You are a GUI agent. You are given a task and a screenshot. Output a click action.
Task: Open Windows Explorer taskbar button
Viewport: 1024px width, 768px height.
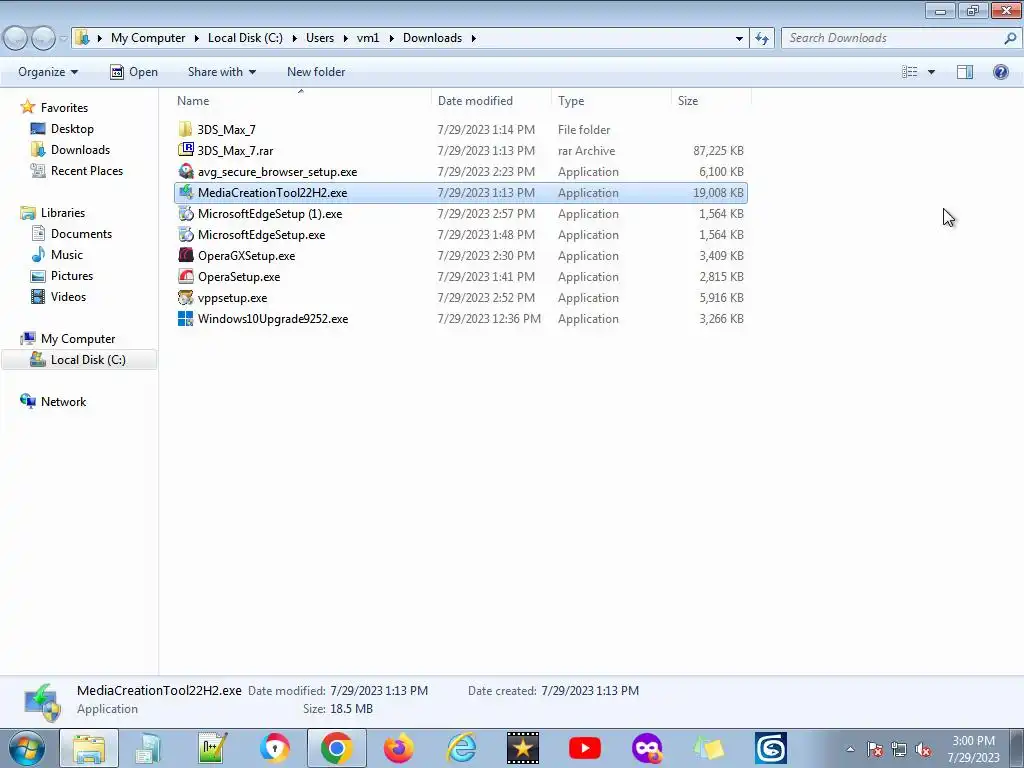click(89, 748)
